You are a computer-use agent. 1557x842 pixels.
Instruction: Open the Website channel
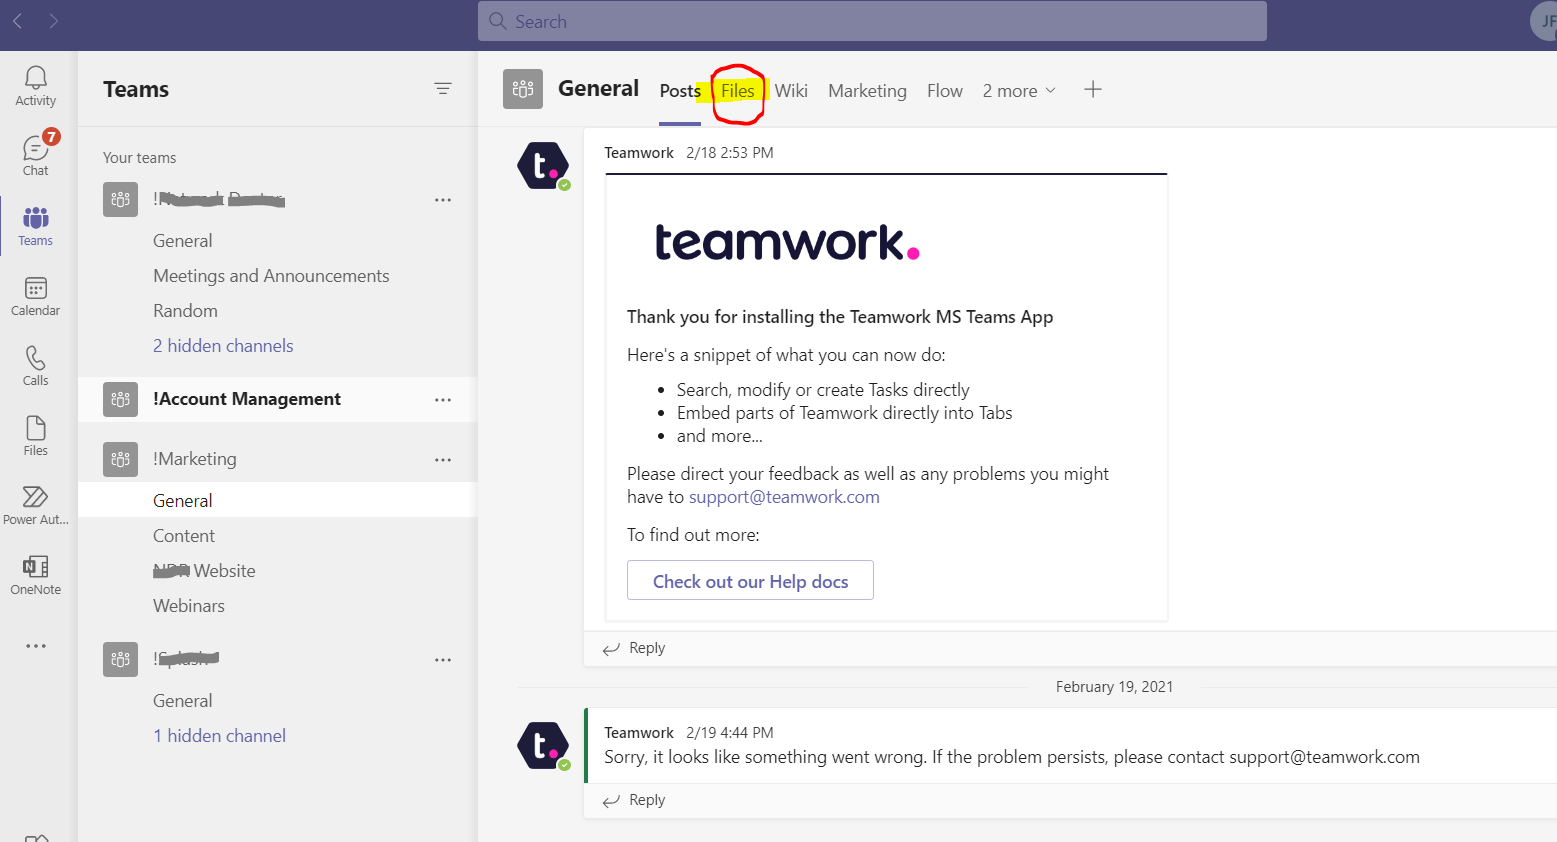point(204,571)
